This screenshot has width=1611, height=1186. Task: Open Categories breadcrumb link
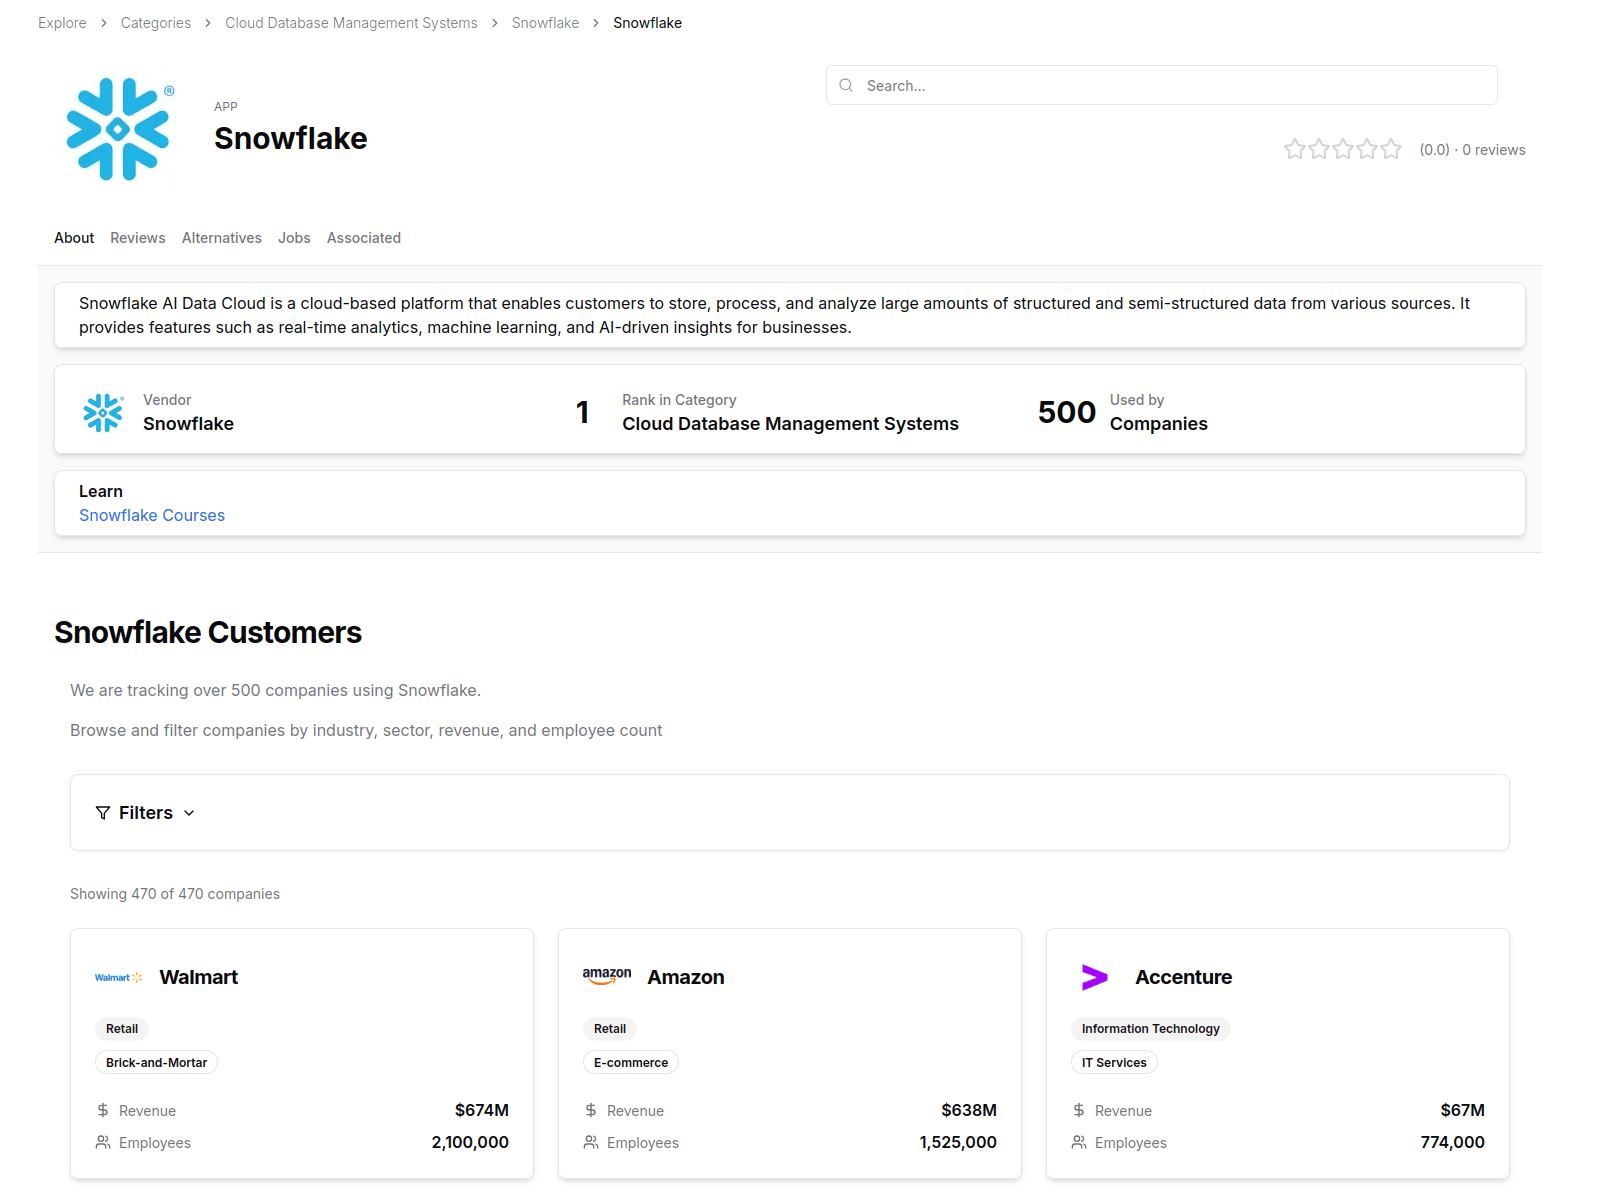[x=156, y=23]
